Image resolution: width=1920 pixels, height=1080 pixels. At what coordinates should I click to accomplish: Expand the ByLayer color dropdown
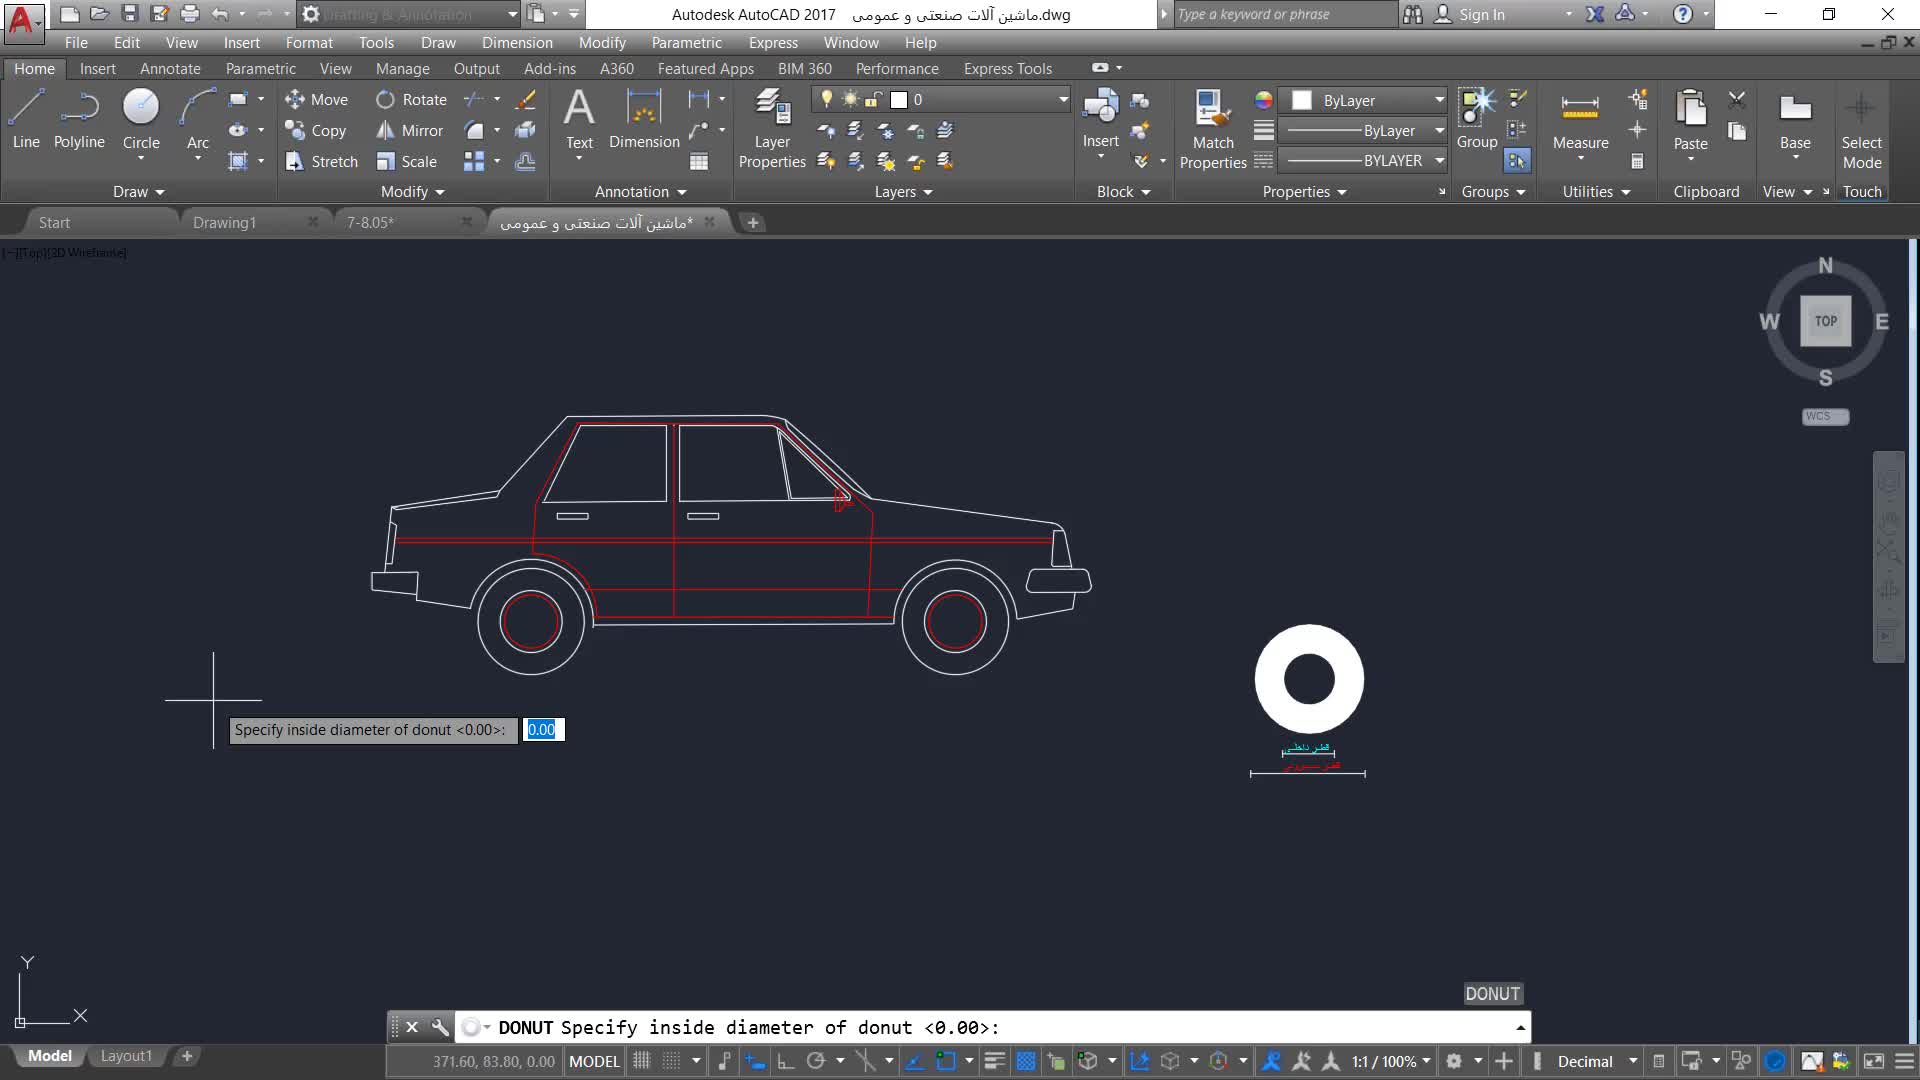point(1439,100)
